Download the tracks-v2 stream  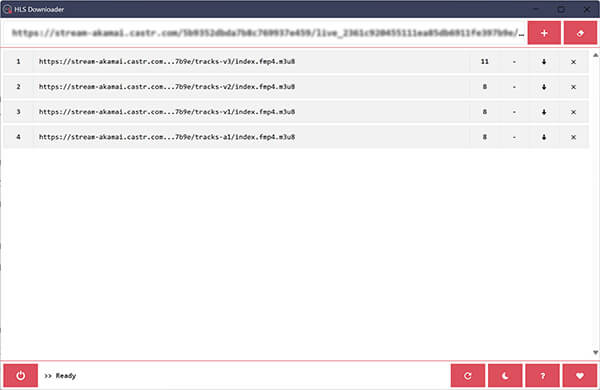click(544, 87)
